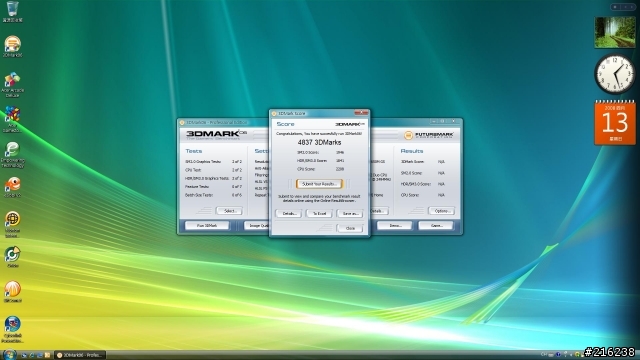This screenshot has width=640, height=360.
Task: Click Demo button in 3DMark06 window
Action: pos(395,225)
